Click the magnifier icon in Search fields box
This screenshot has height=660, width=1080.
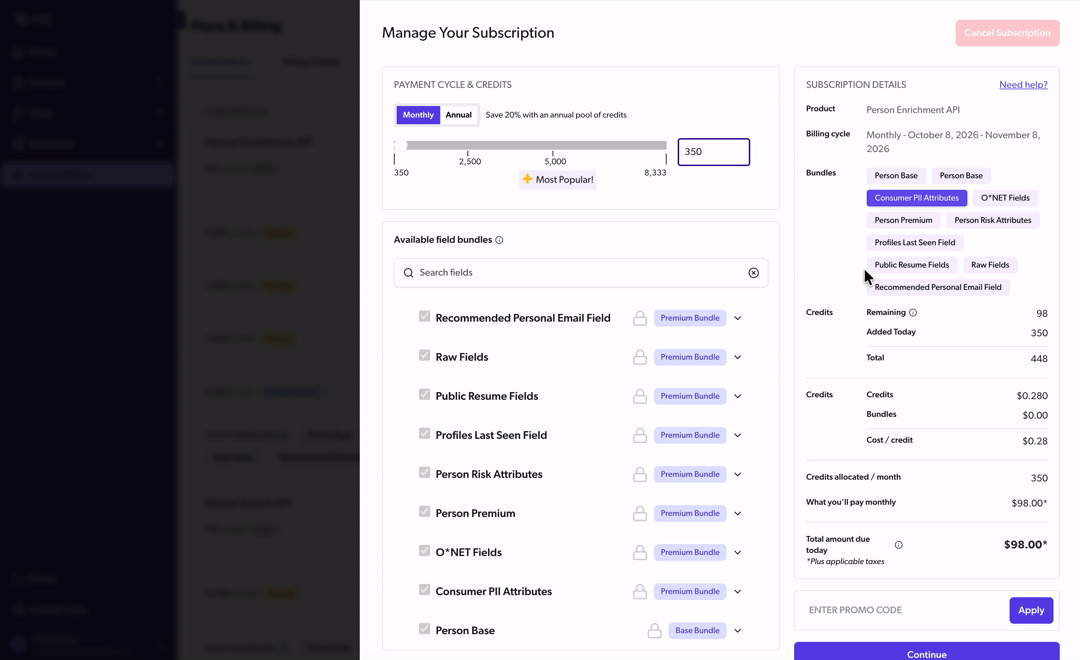click(x=408, y=273)
